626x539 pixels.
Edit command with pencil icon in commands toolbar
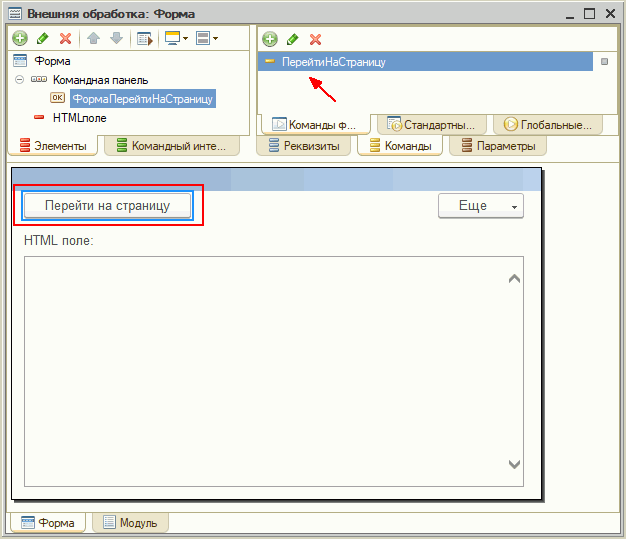tap(293, 39)
